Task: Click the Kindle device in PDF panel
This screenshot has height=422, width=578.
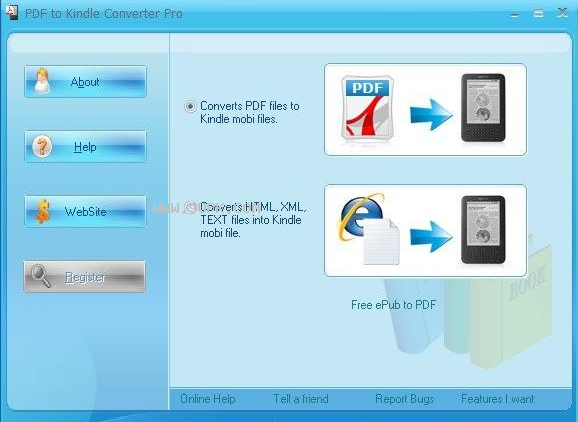Action: click(x=483, y=108)
